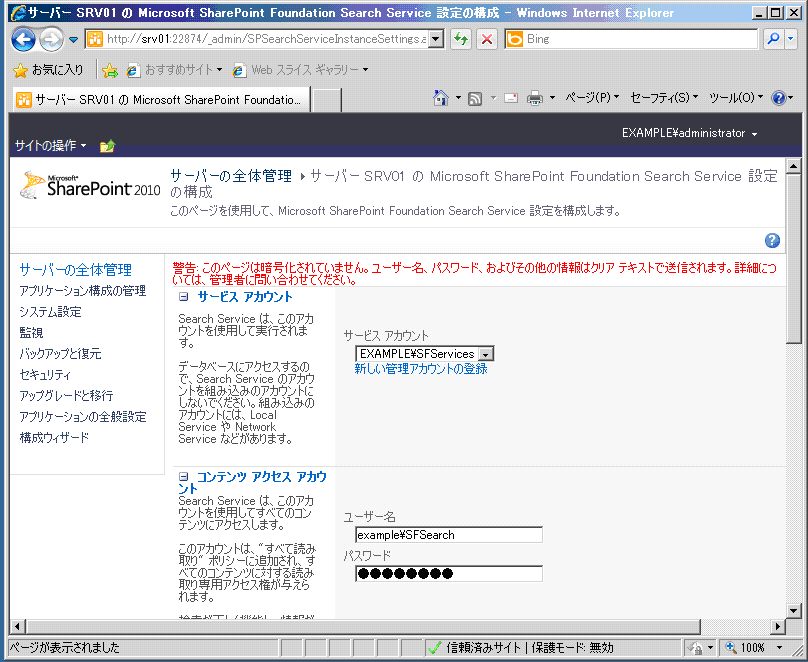
Task: Open サーバーの全体管理 in the left navigation
Action: coord(76,269)
